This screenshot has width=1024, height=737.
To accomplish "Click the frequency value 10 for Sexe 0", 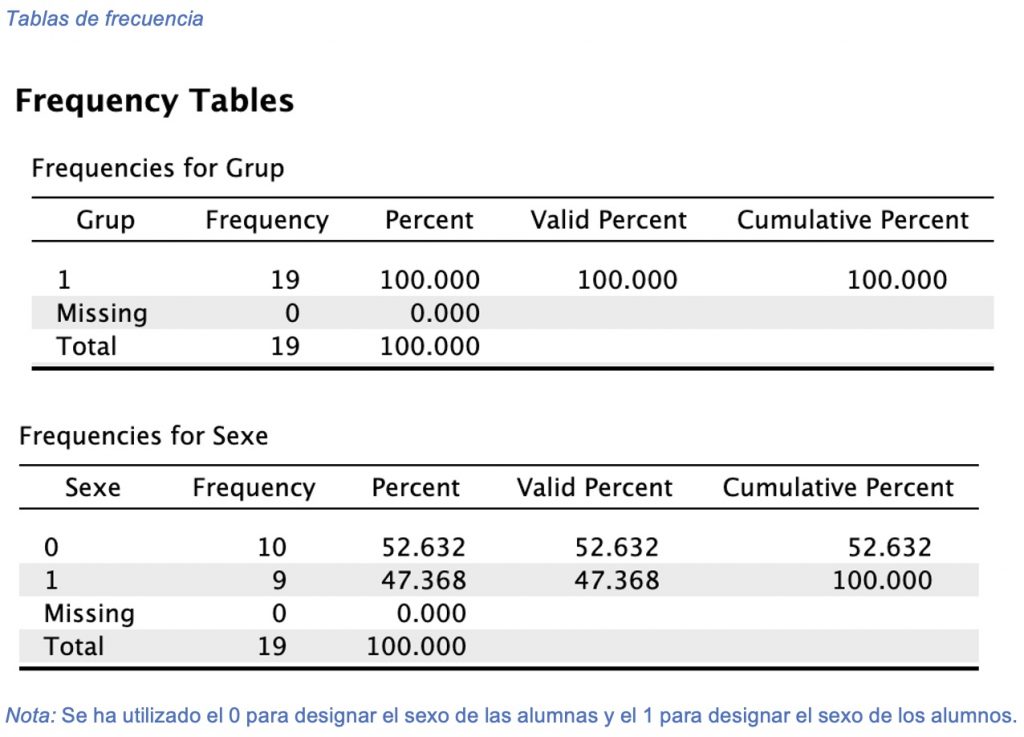I will (x=271, y=548).
